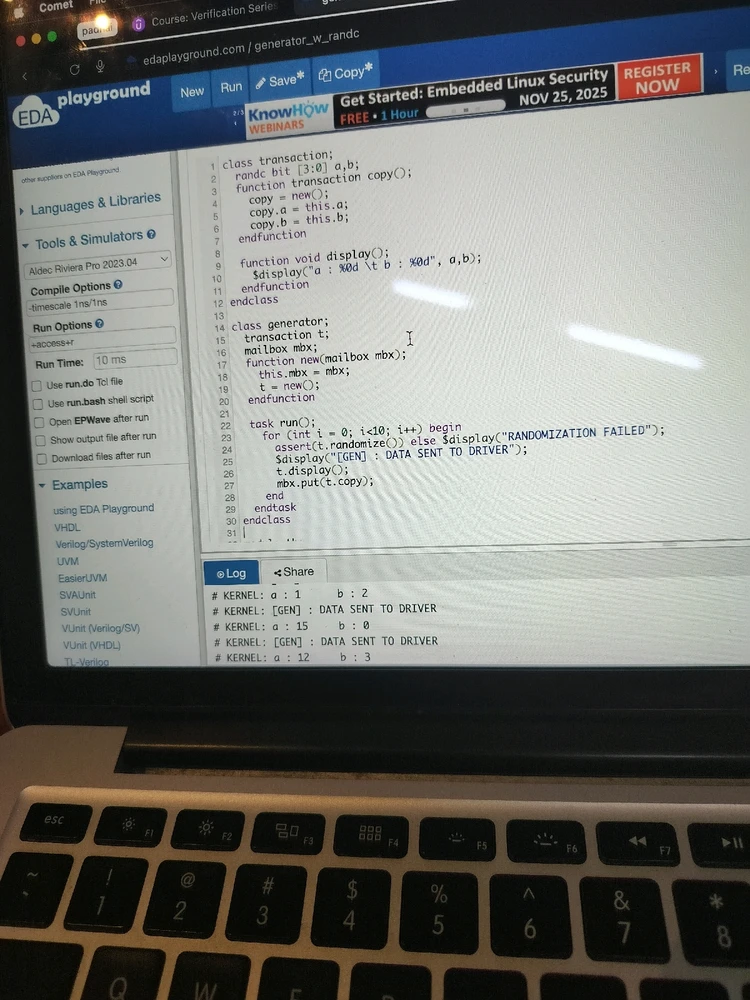The image size is (750, 1000).
Task: Open the VUnit (Verilog/SV) examples link
Action: coord(101,628)
